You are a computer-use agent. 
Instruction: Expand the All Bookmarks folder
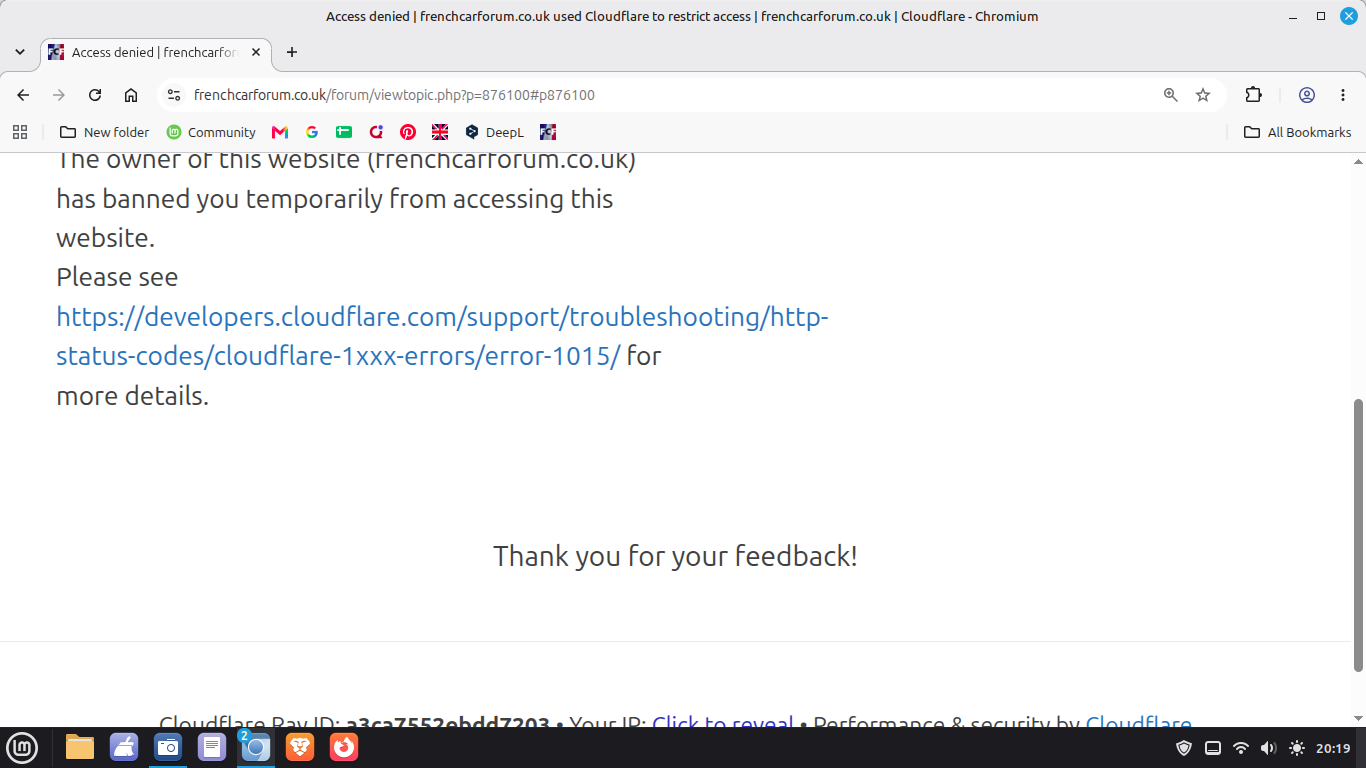pyautogui.click(x=1297, y=132)
